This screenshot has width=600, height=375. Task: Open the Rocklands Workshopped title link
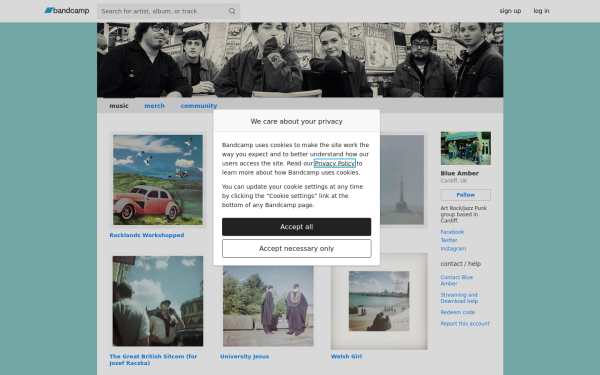click(147, 235)
